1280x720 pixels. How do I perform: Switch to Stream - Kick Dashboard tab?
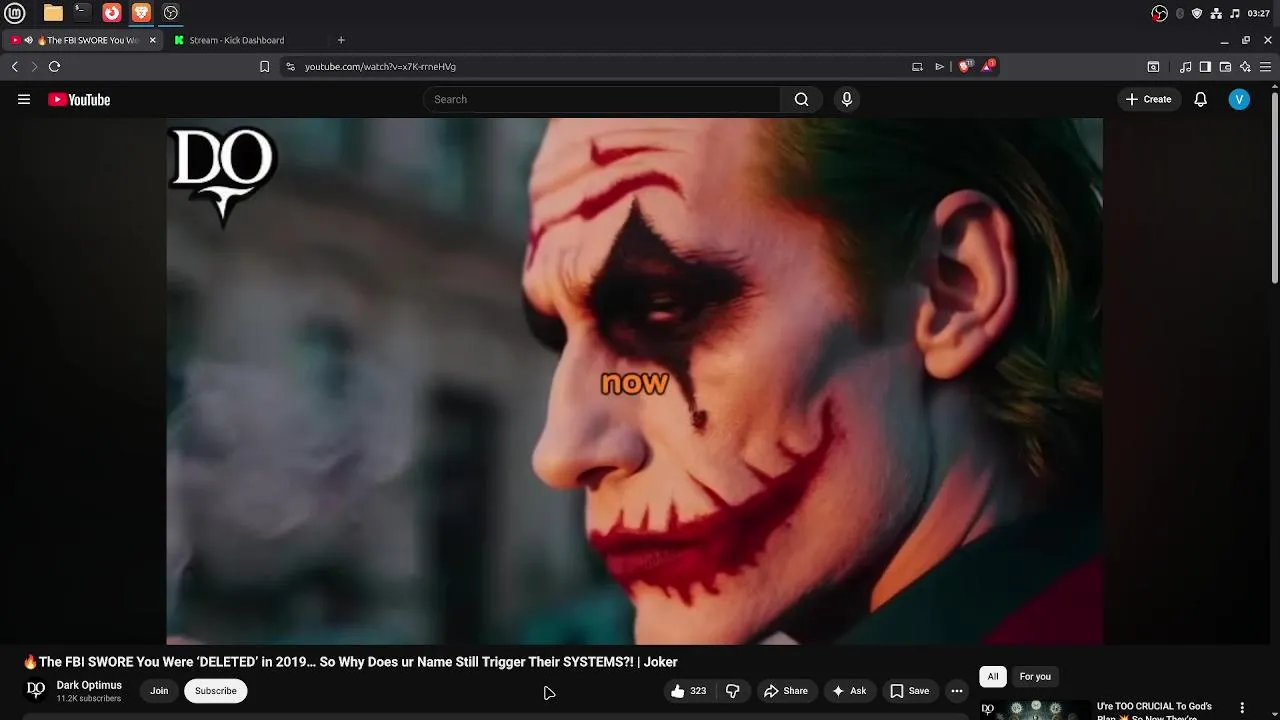[237, 40]
